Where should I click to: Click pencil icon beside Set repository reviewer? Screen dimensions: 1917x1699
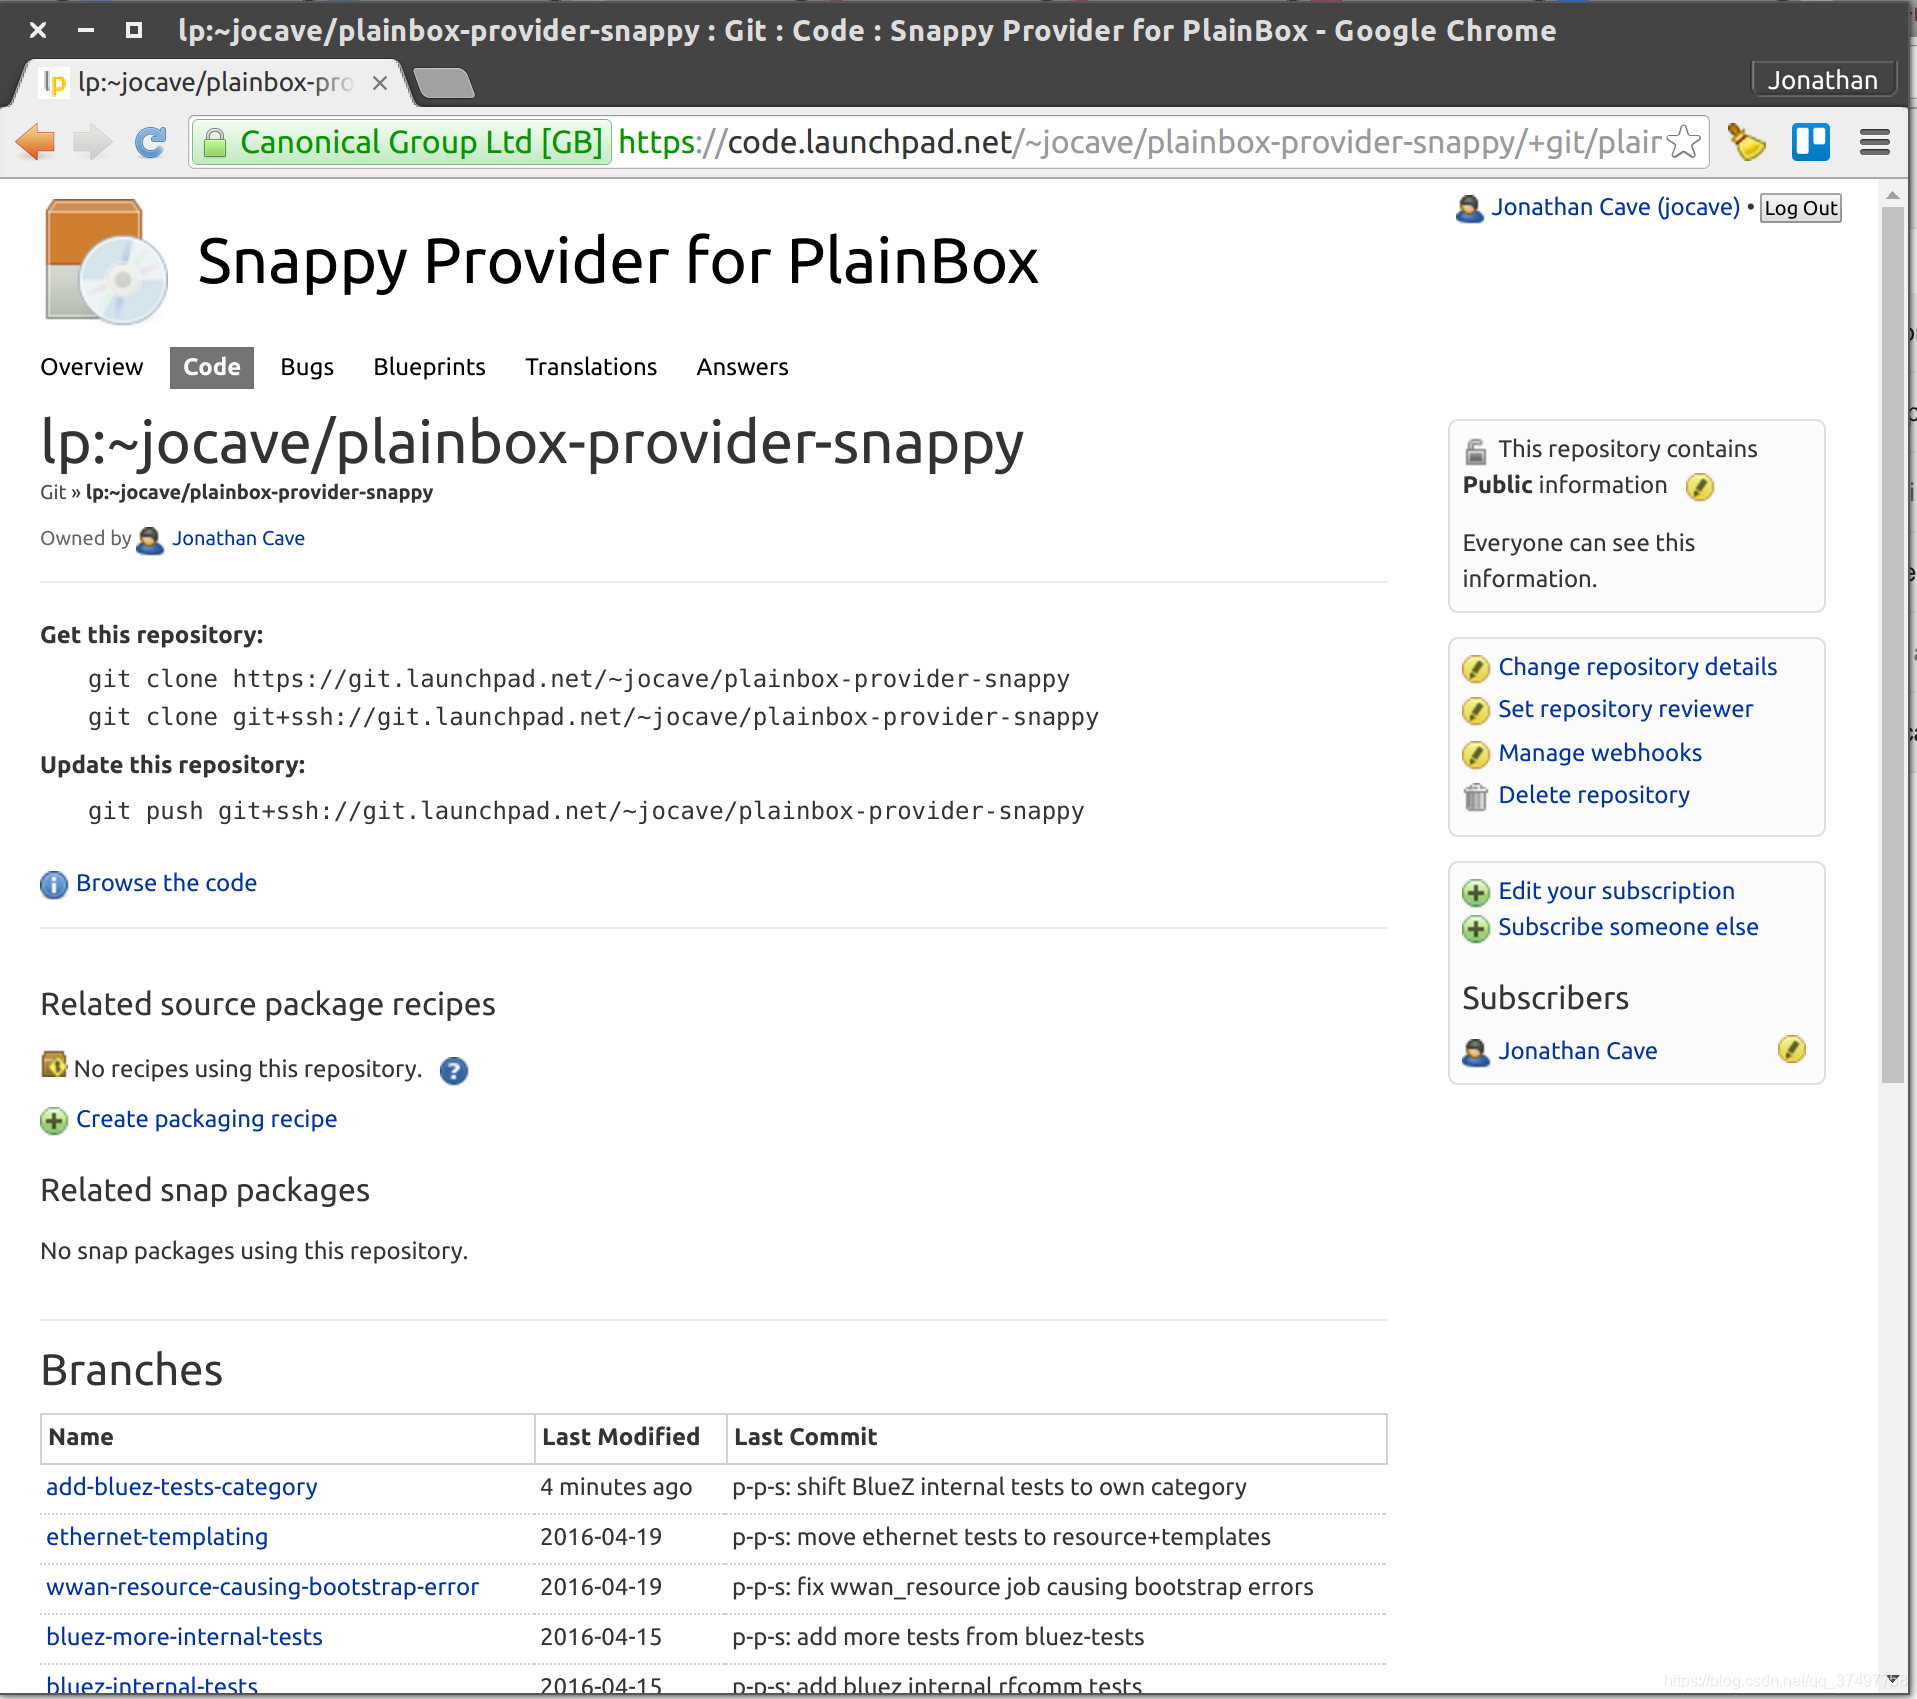click(1476, 711)
